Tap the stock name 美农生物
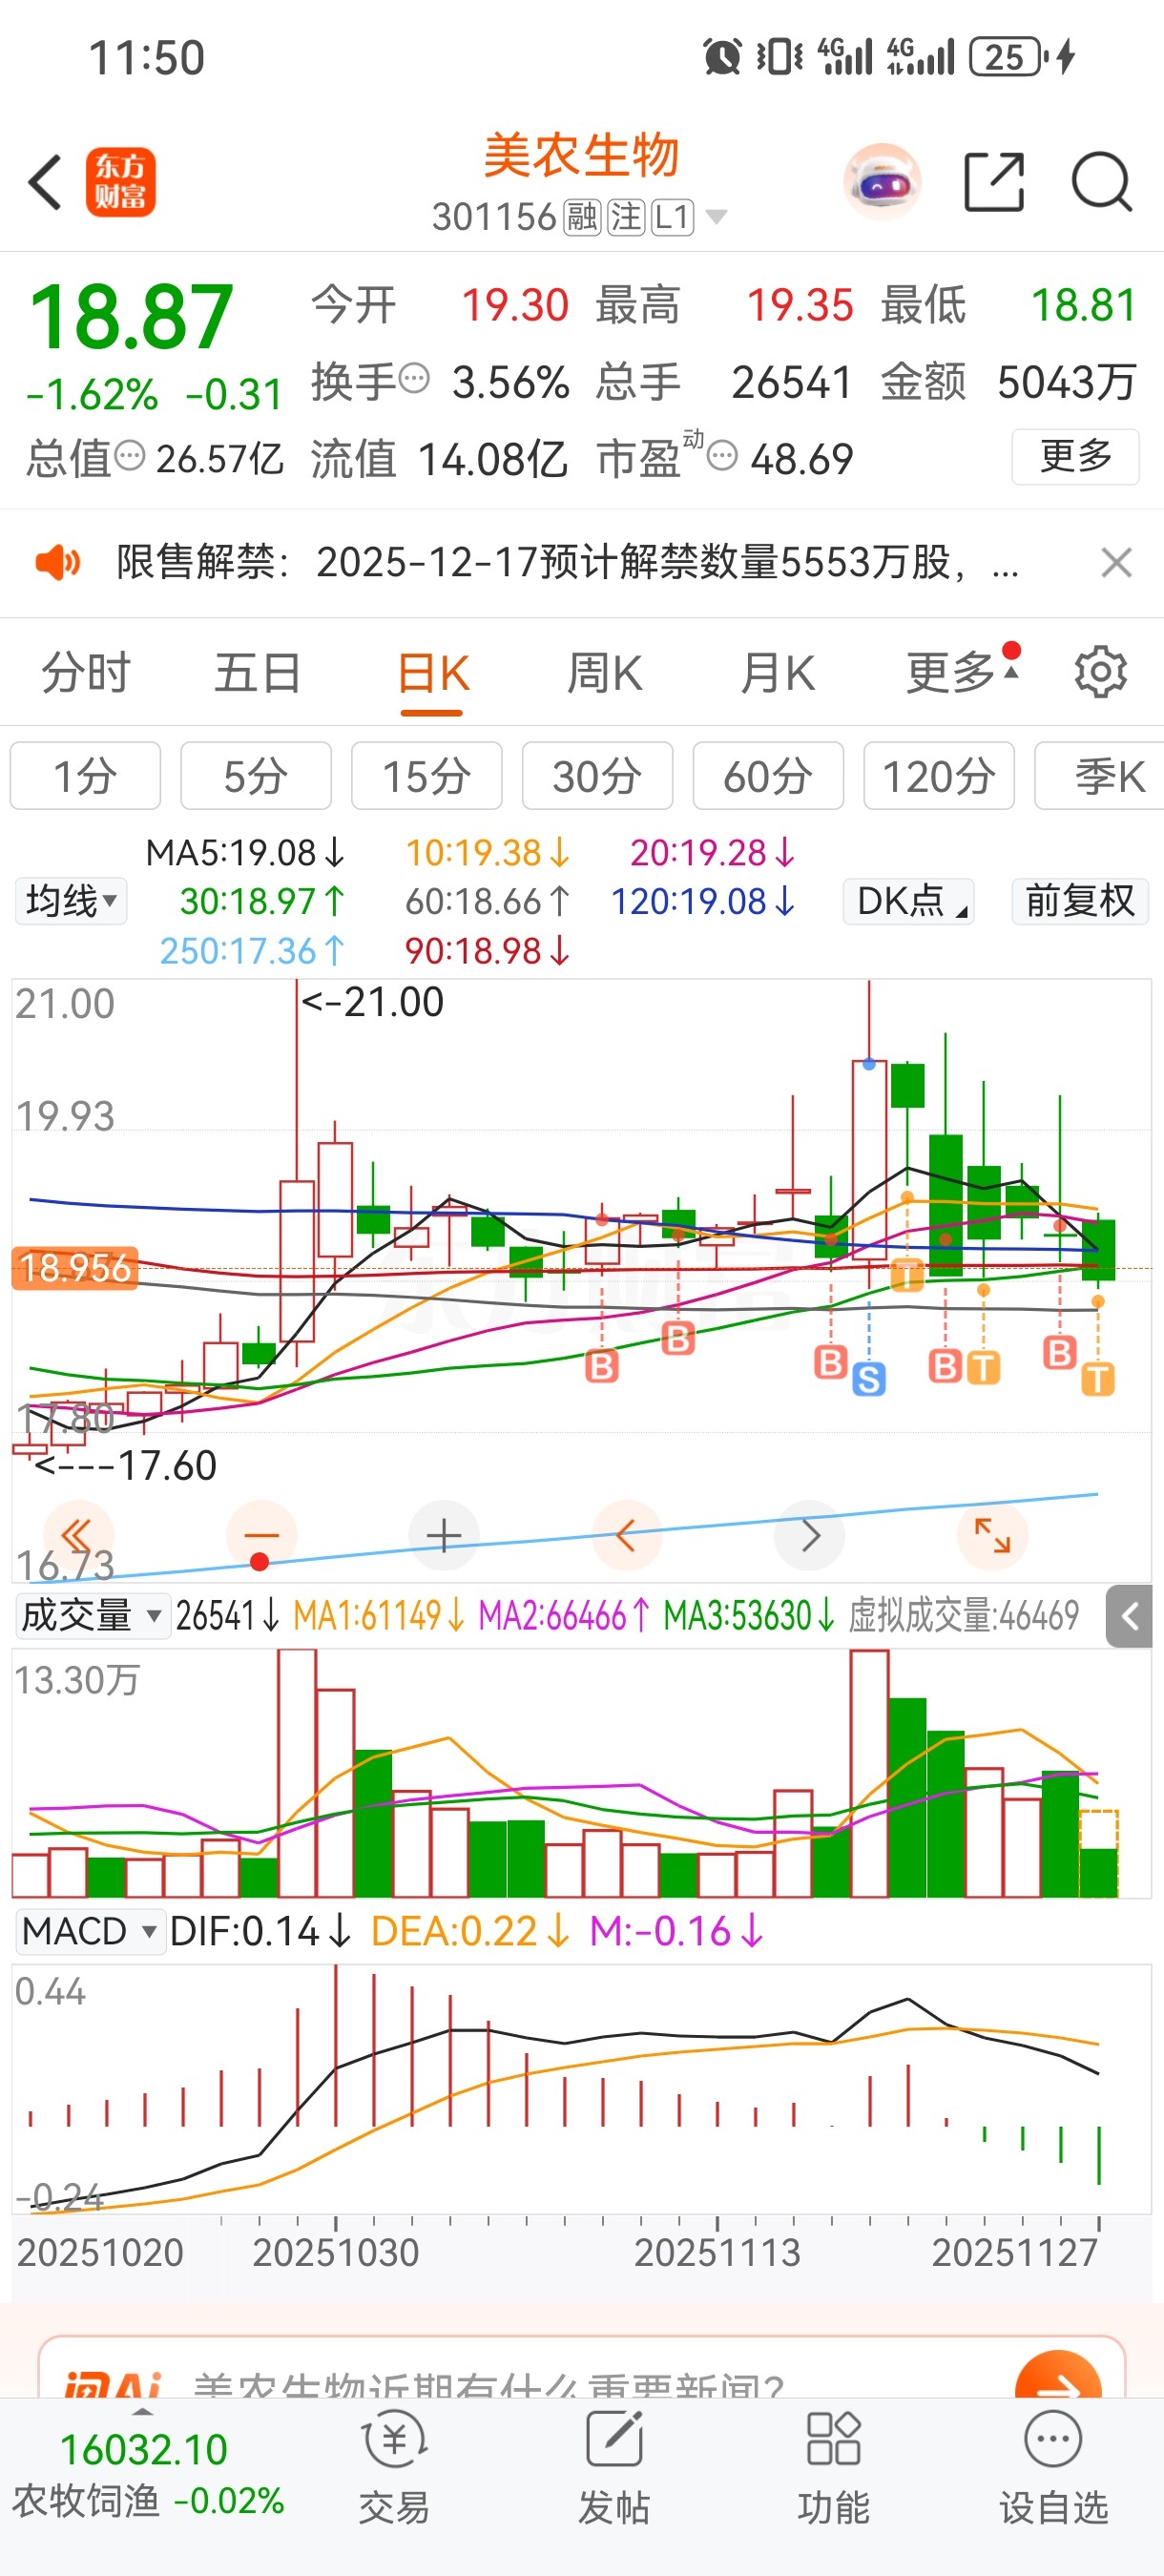The width and height of the screenshot is (1164, 2576). click(582, 156)
